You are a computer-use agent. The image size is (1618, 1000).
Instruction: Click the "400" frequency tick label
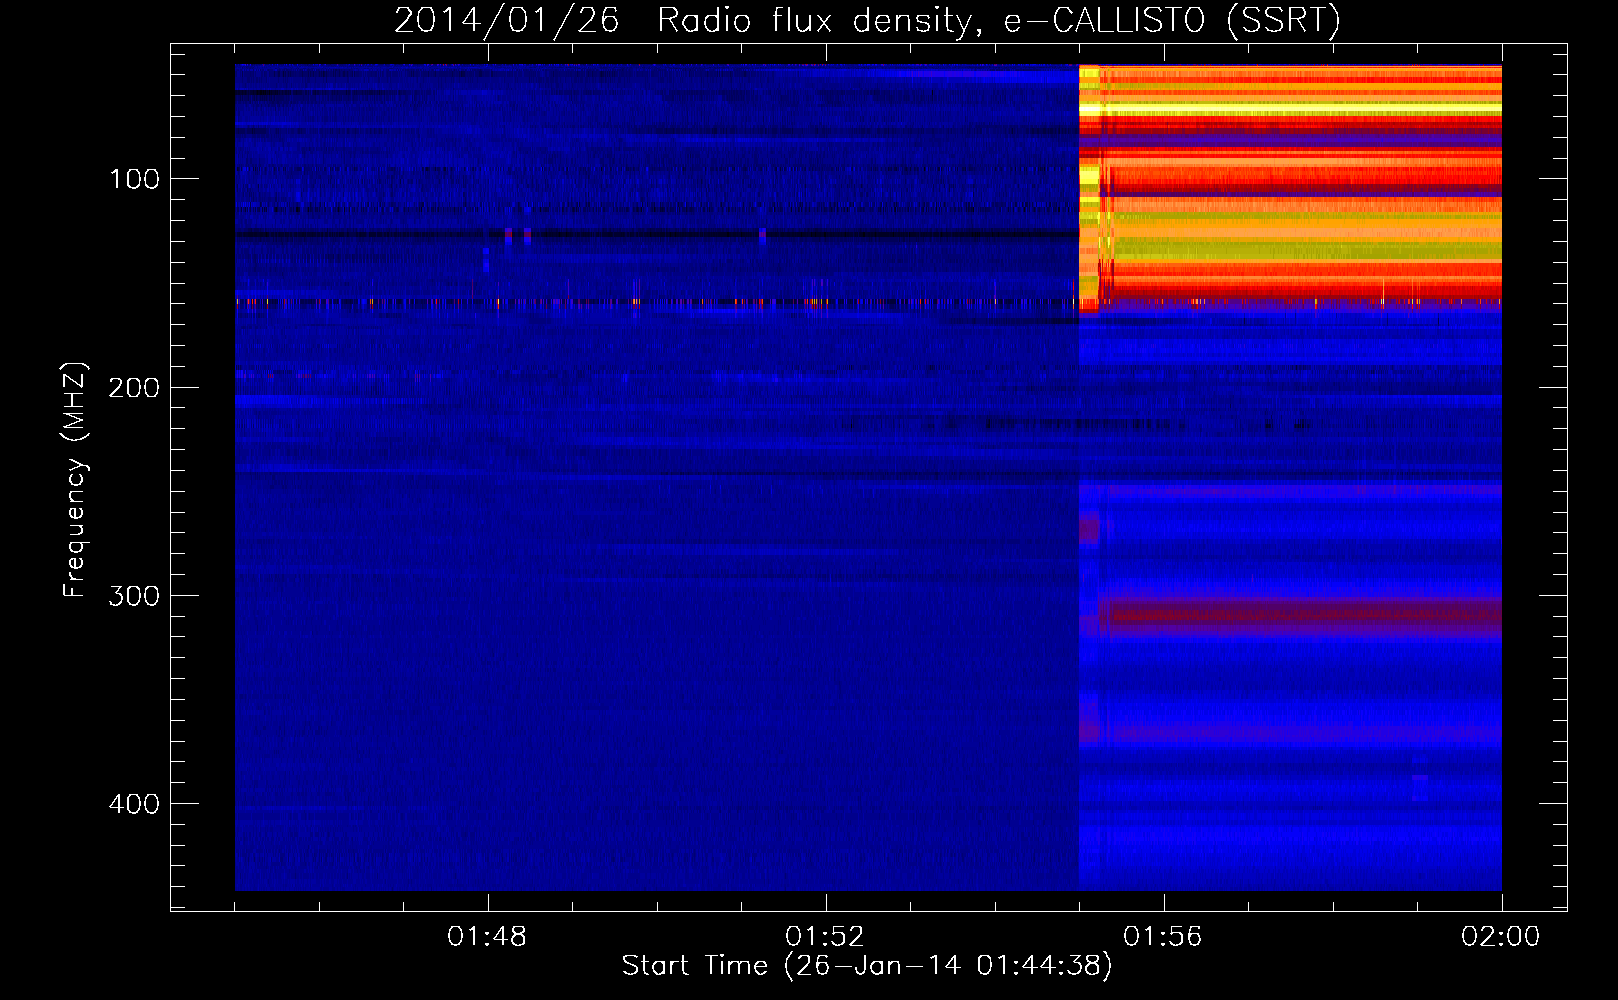coord(134,804)
